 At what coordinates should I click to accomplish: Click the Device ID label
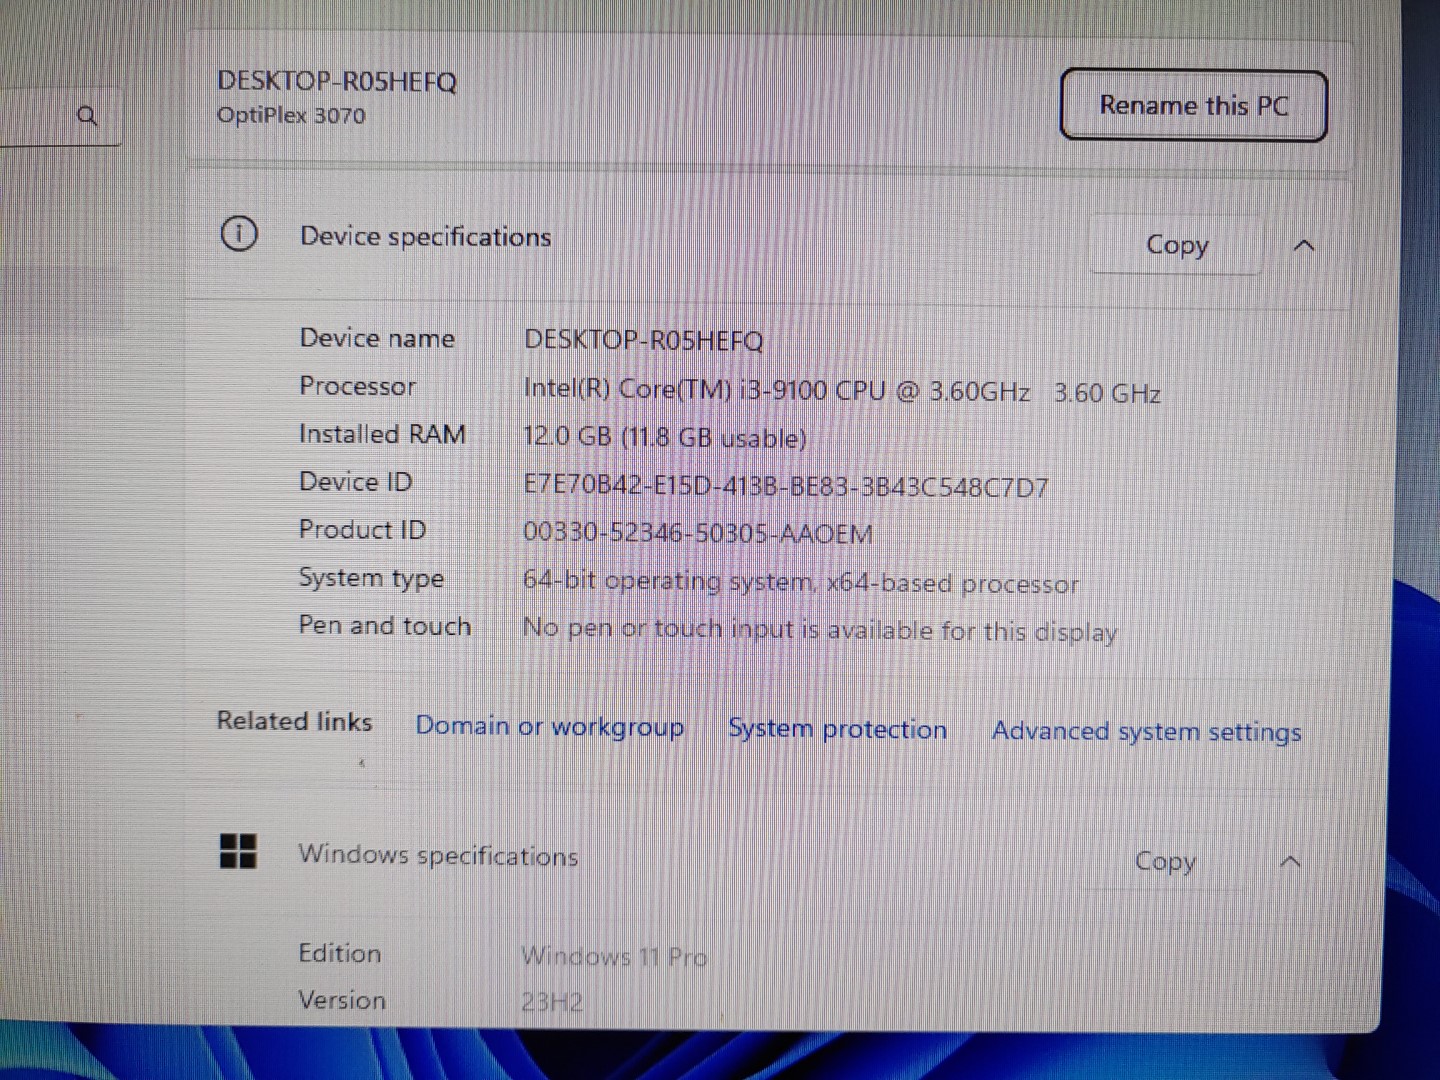pos(356,482)
